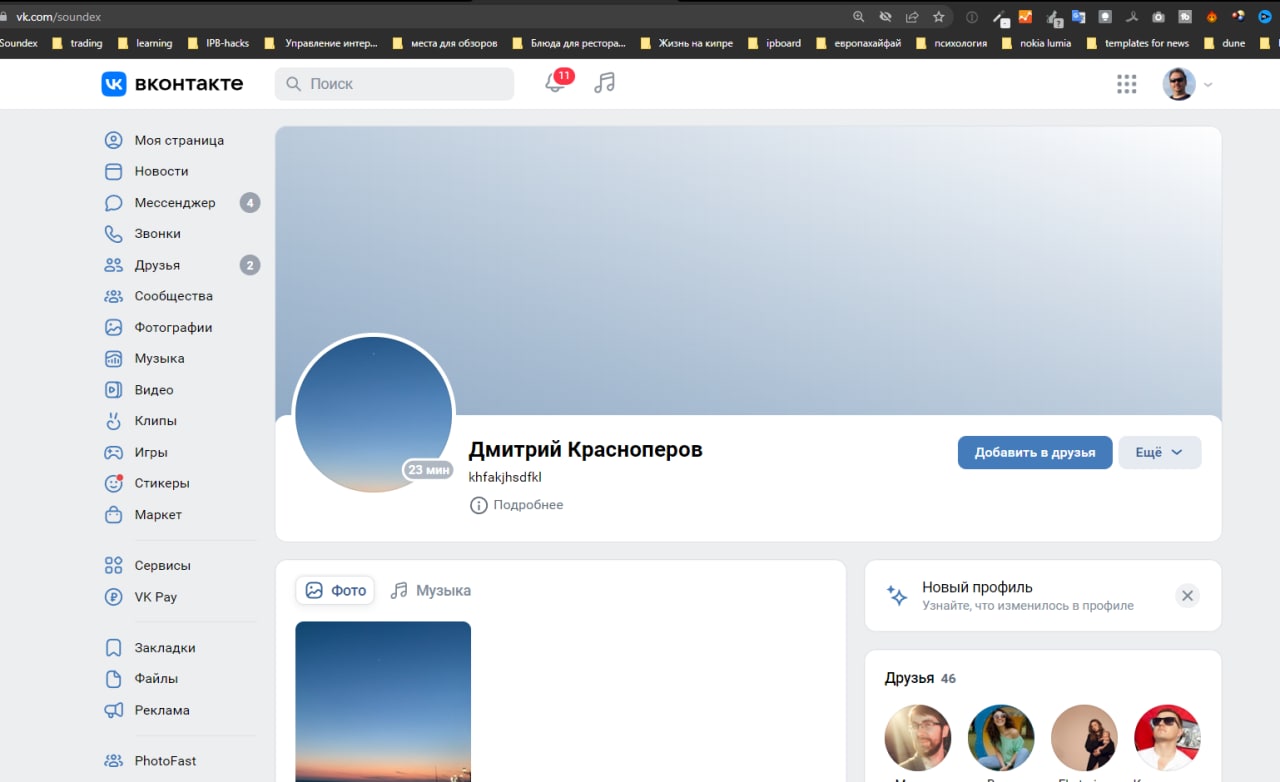This screenshot has width=1280, height=782.
Task: Click the VKontakte logo
Action: pyautogui.click(x=172, y=84)
